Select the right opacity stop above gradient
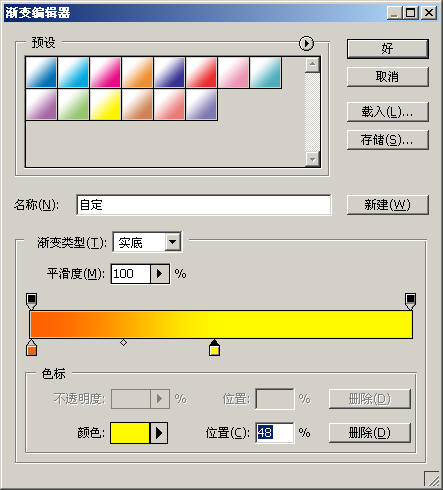 tap(410, 301)
